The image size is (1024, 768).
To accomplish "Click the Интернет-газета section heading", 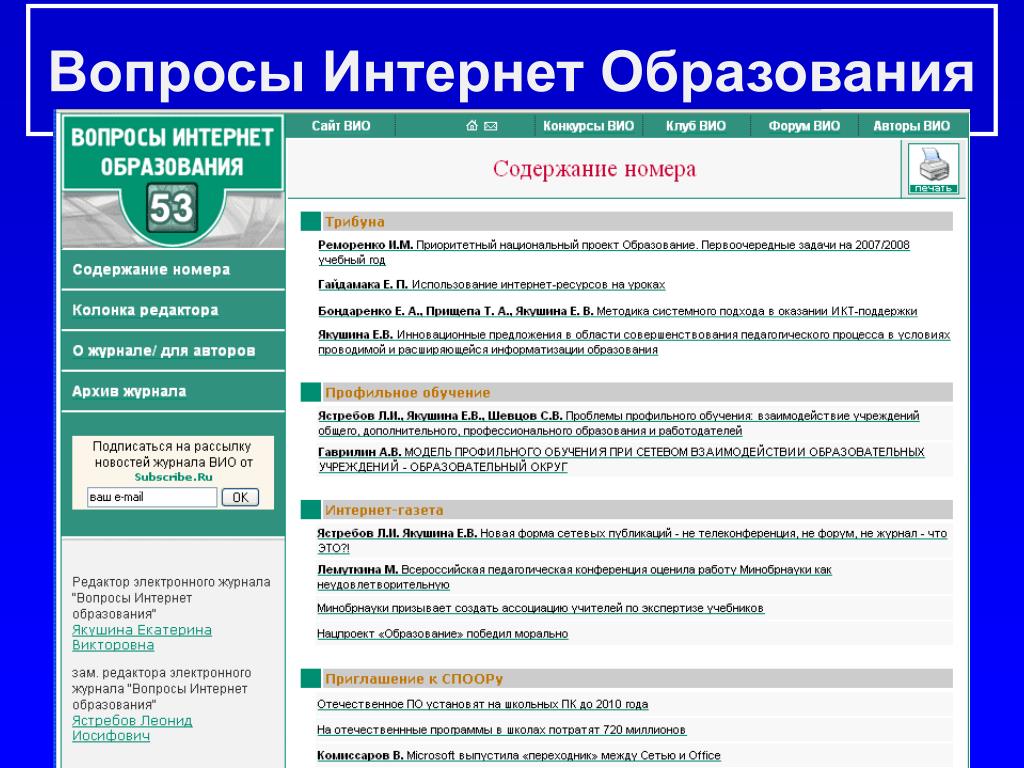I will tap(384, 510).
